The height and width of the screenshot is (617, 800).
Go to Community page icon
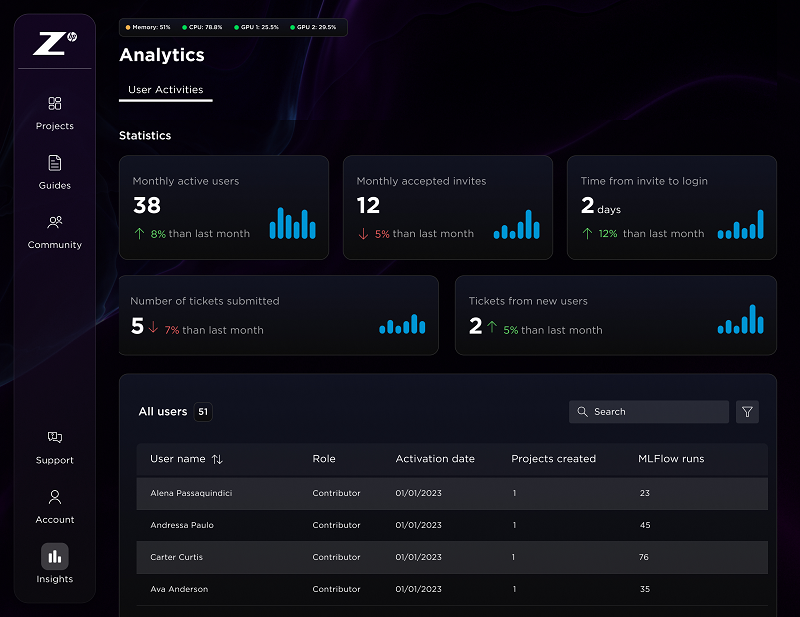click(x=55, y=222)
